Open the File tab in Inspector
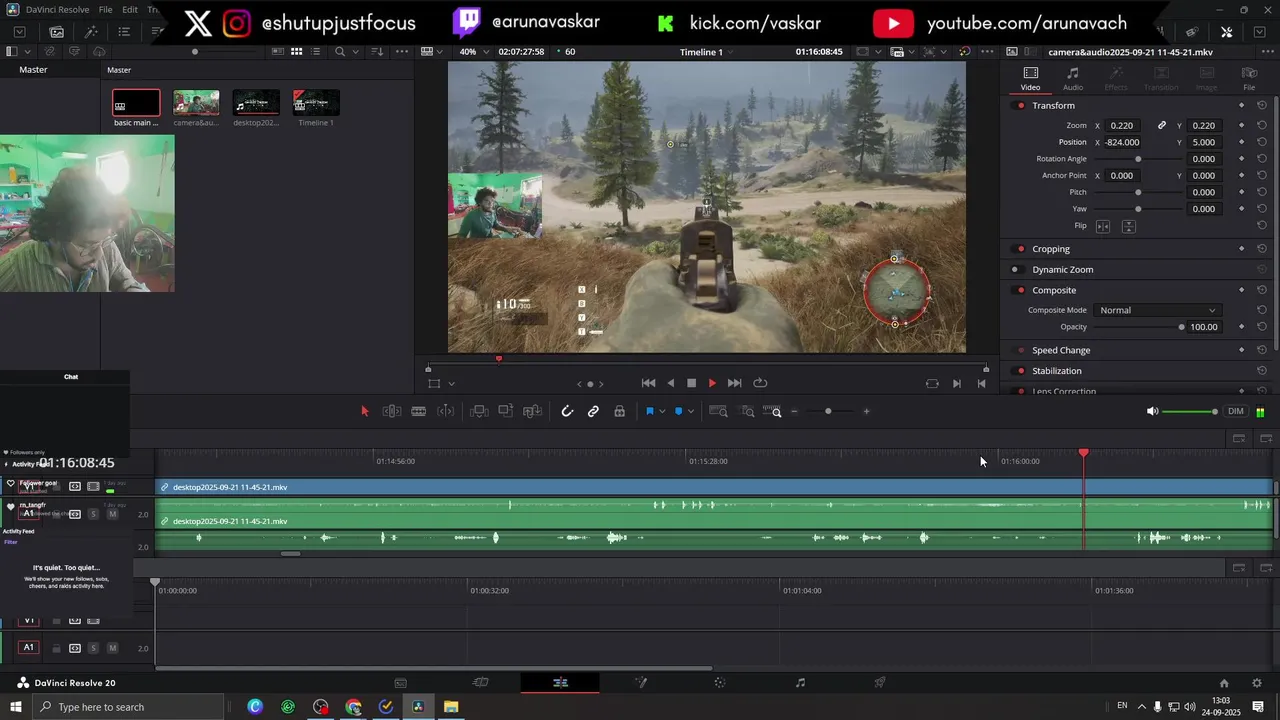Screen dimensions: 1280x720 point(1249,79)
